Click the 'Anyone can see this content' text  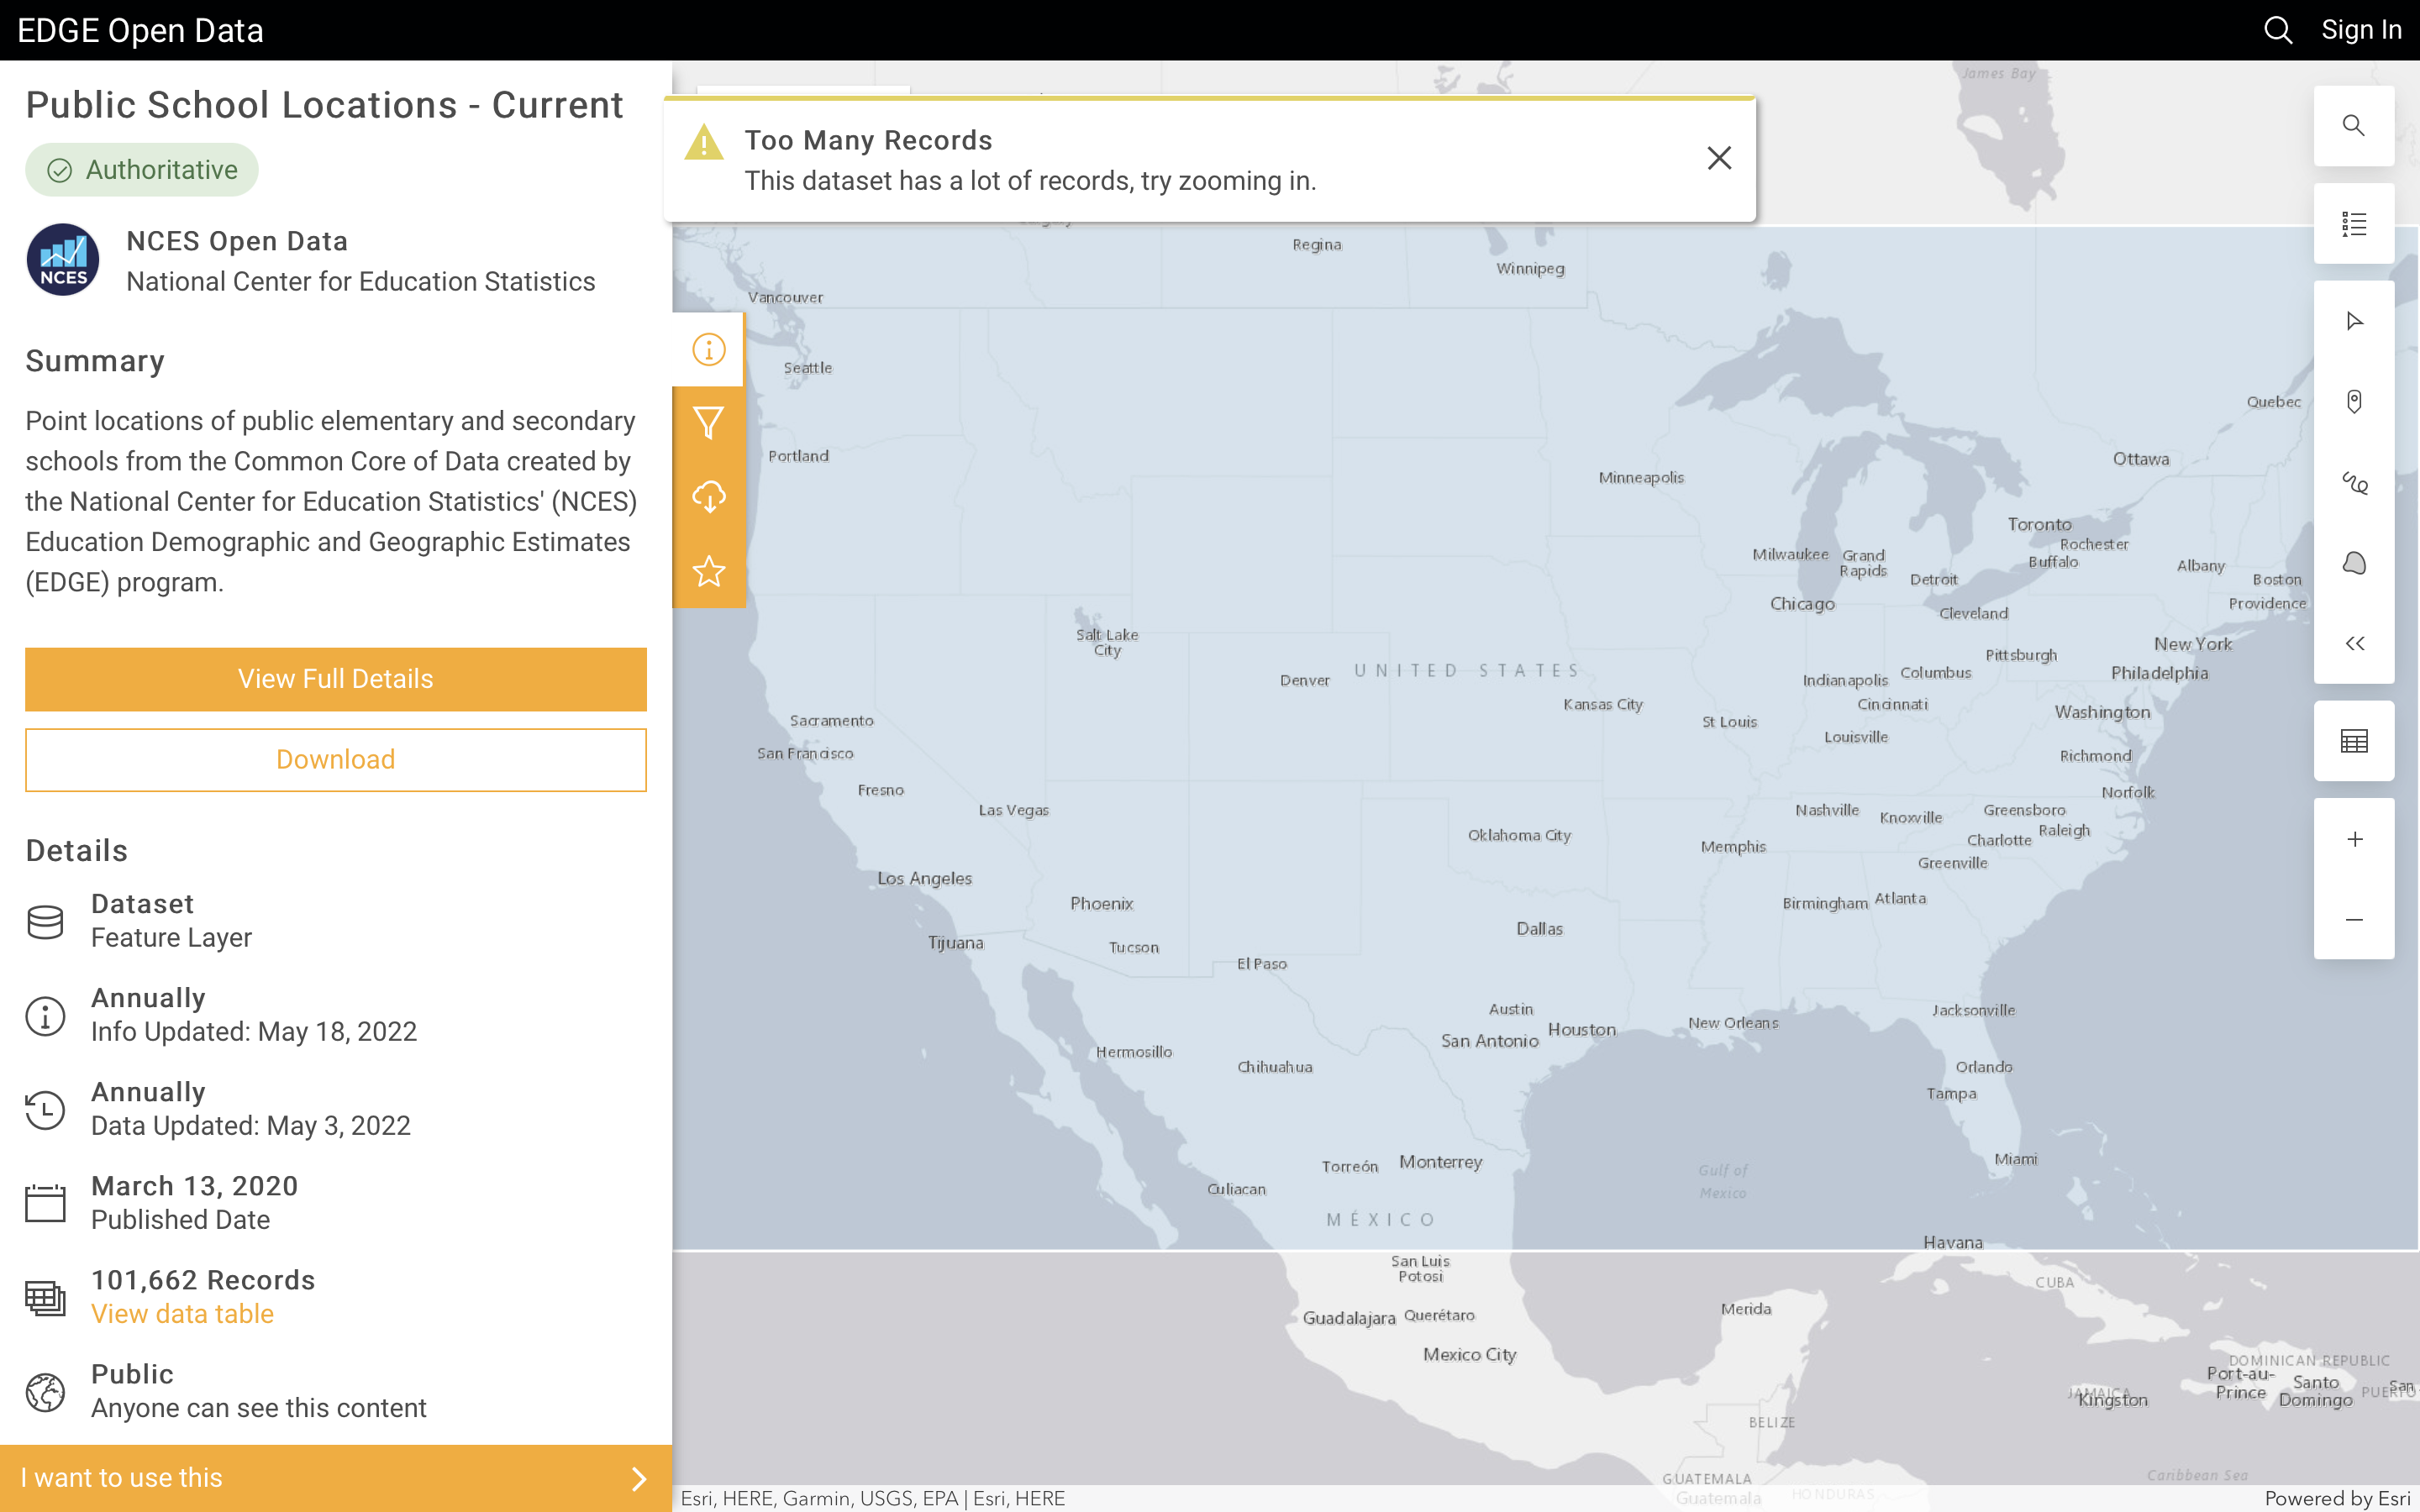tap(259, 1408)
